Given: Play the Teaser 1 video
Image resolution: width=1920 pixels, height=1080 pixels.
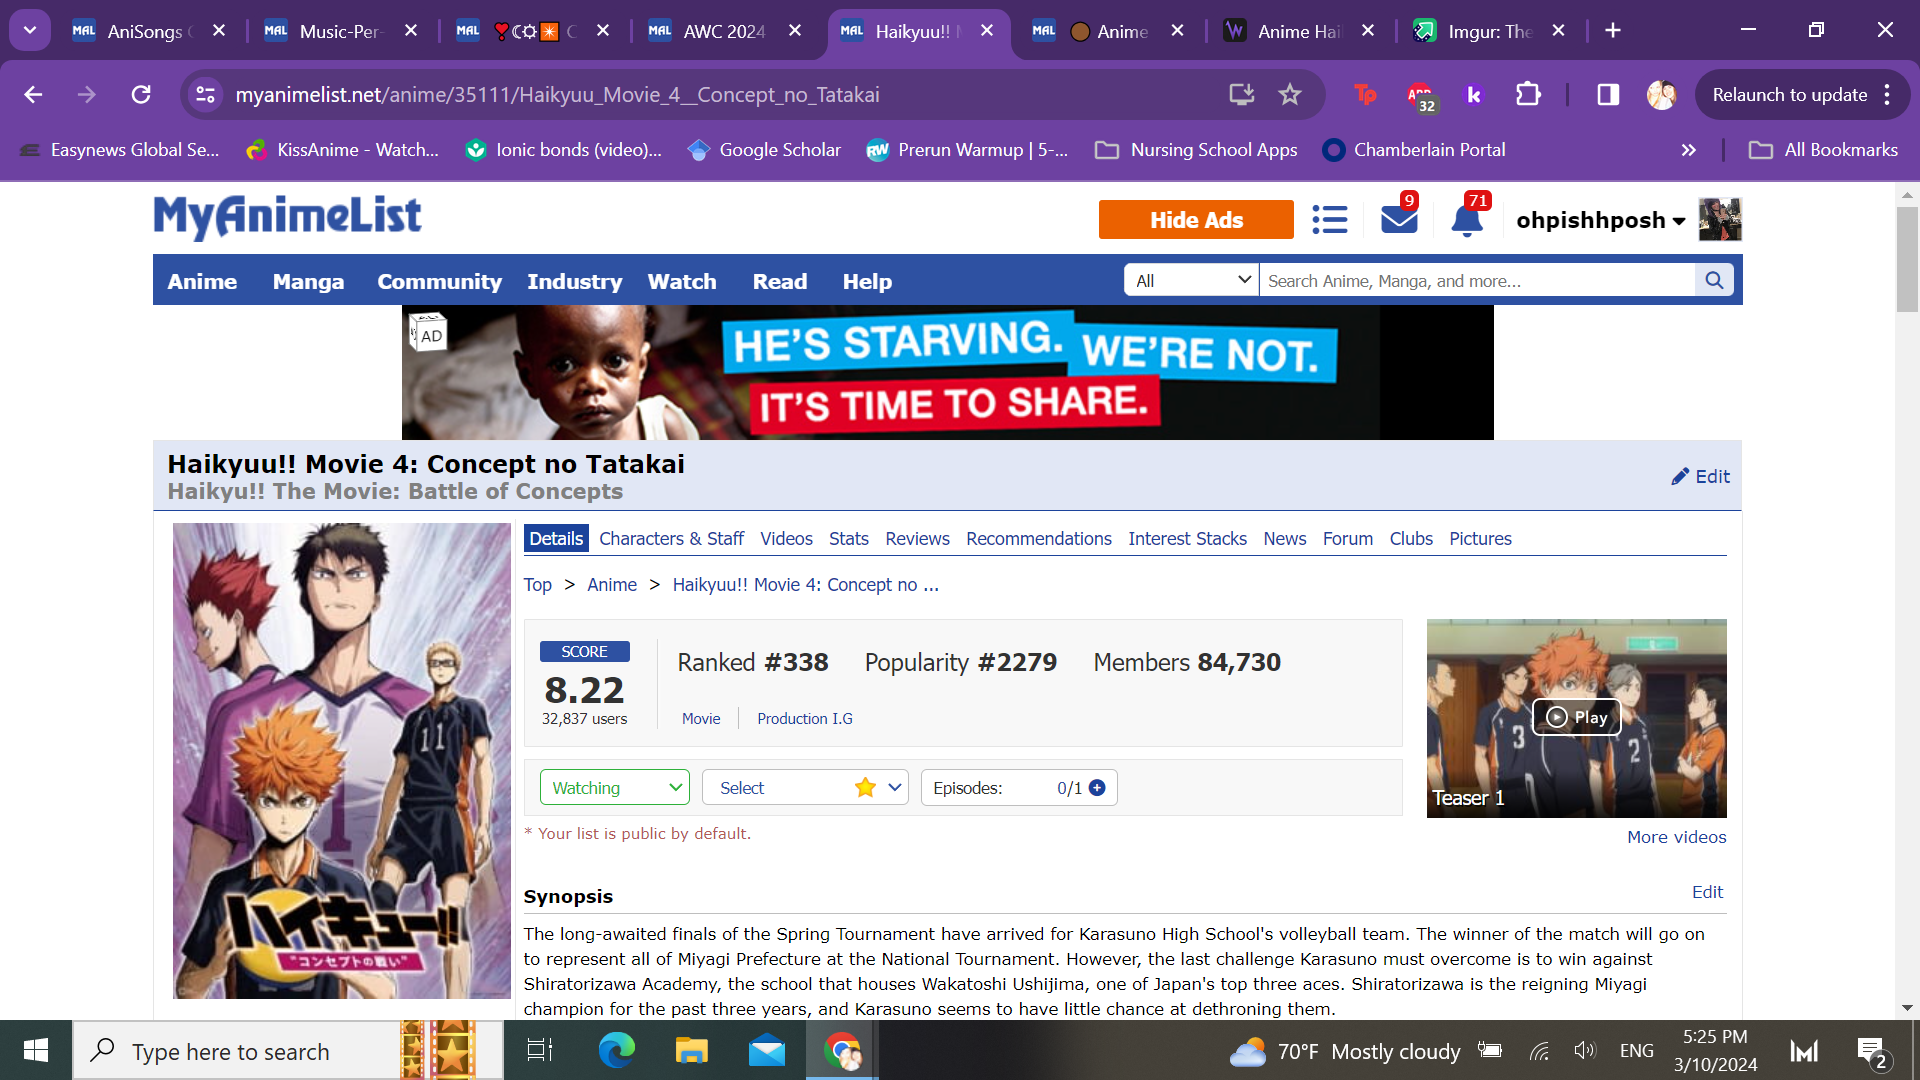Looking at the screenshot, I should click(1576, 717).
